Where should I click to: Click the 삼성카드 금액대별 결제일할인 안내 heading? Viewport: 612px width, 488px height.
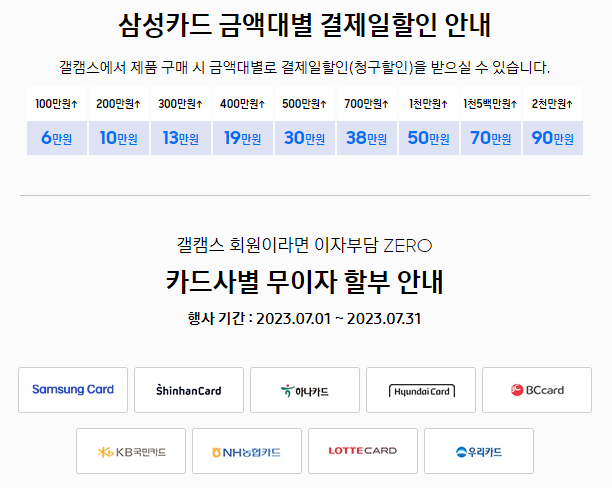pyautogui.click(x=304, y=25)
